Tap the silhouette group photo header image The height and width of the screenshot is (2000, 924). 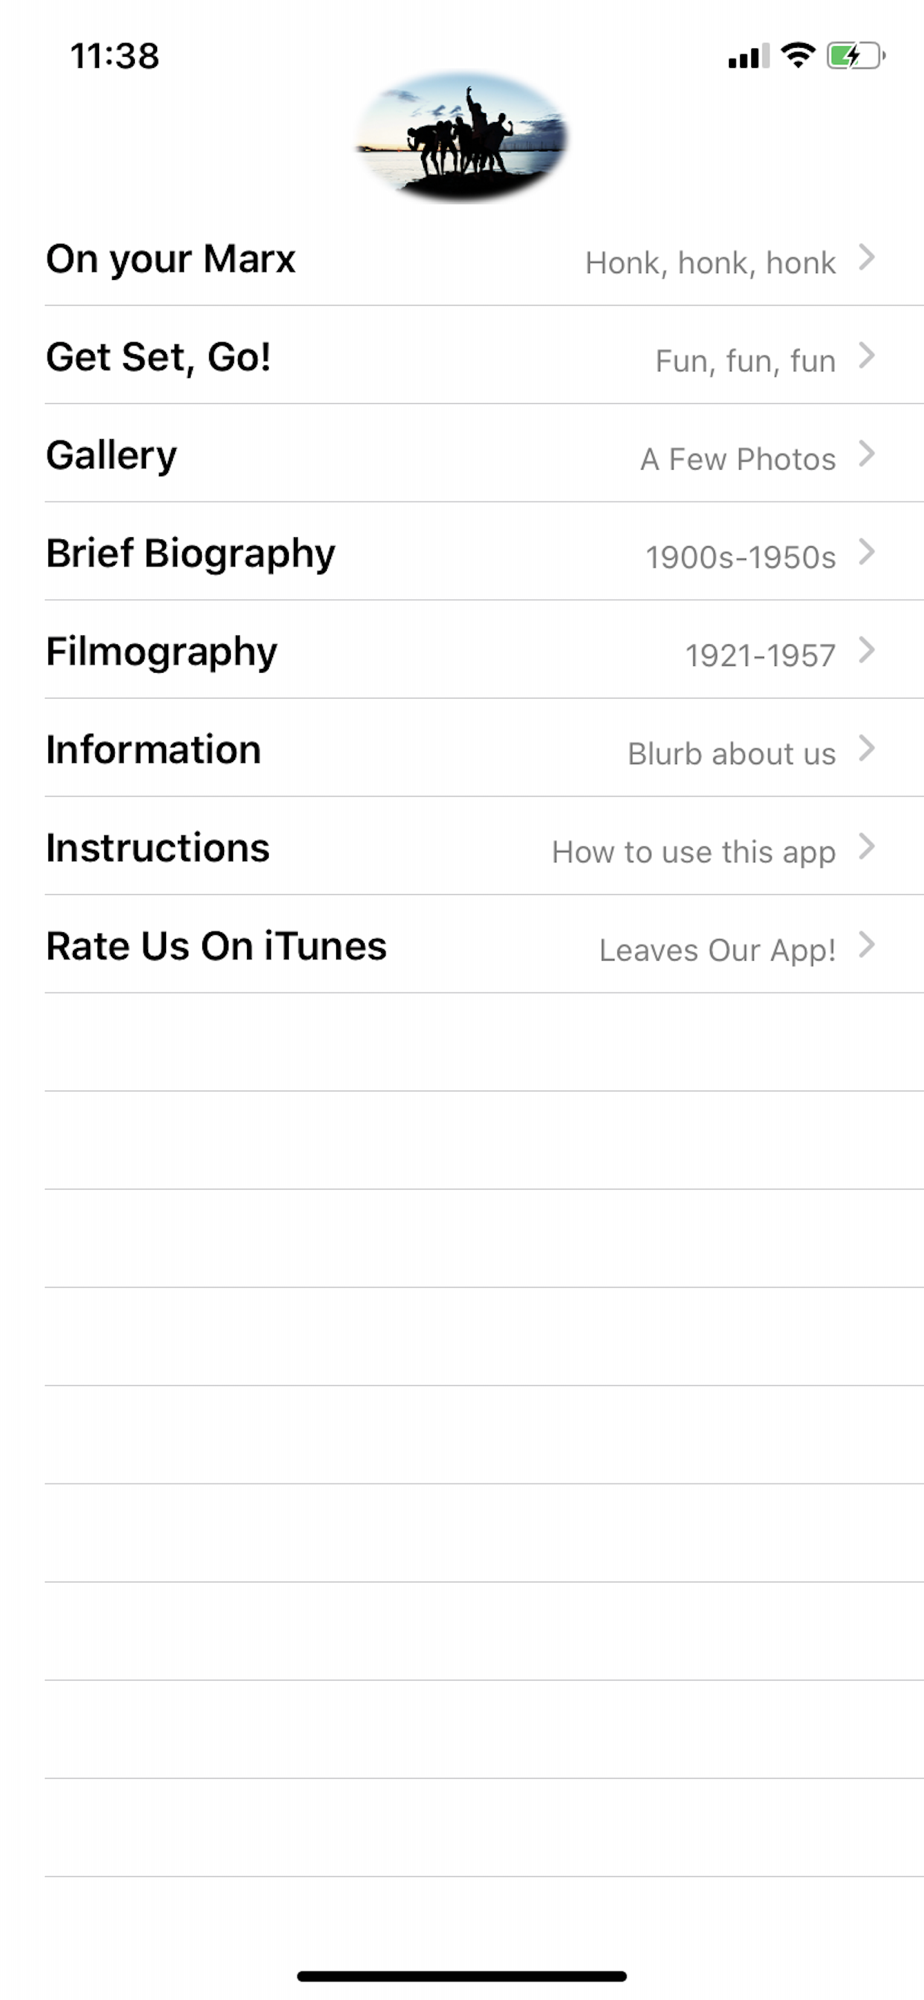(x=462, y=137)
